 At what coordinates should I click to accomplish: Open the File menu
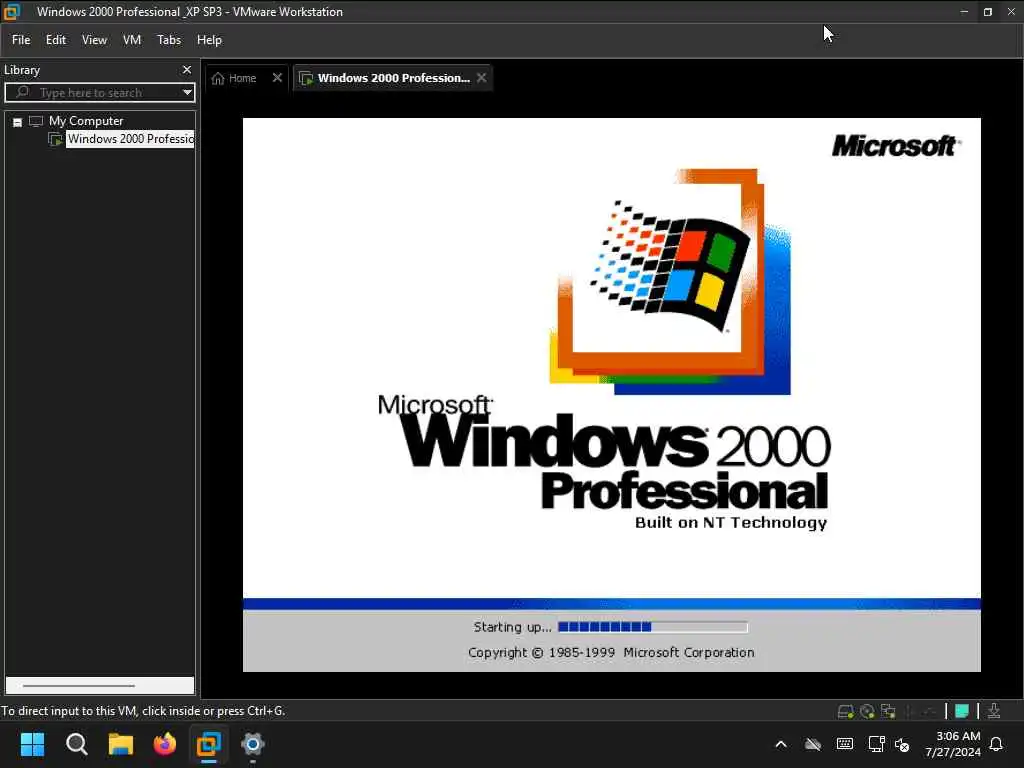click(x=21, y=40)
